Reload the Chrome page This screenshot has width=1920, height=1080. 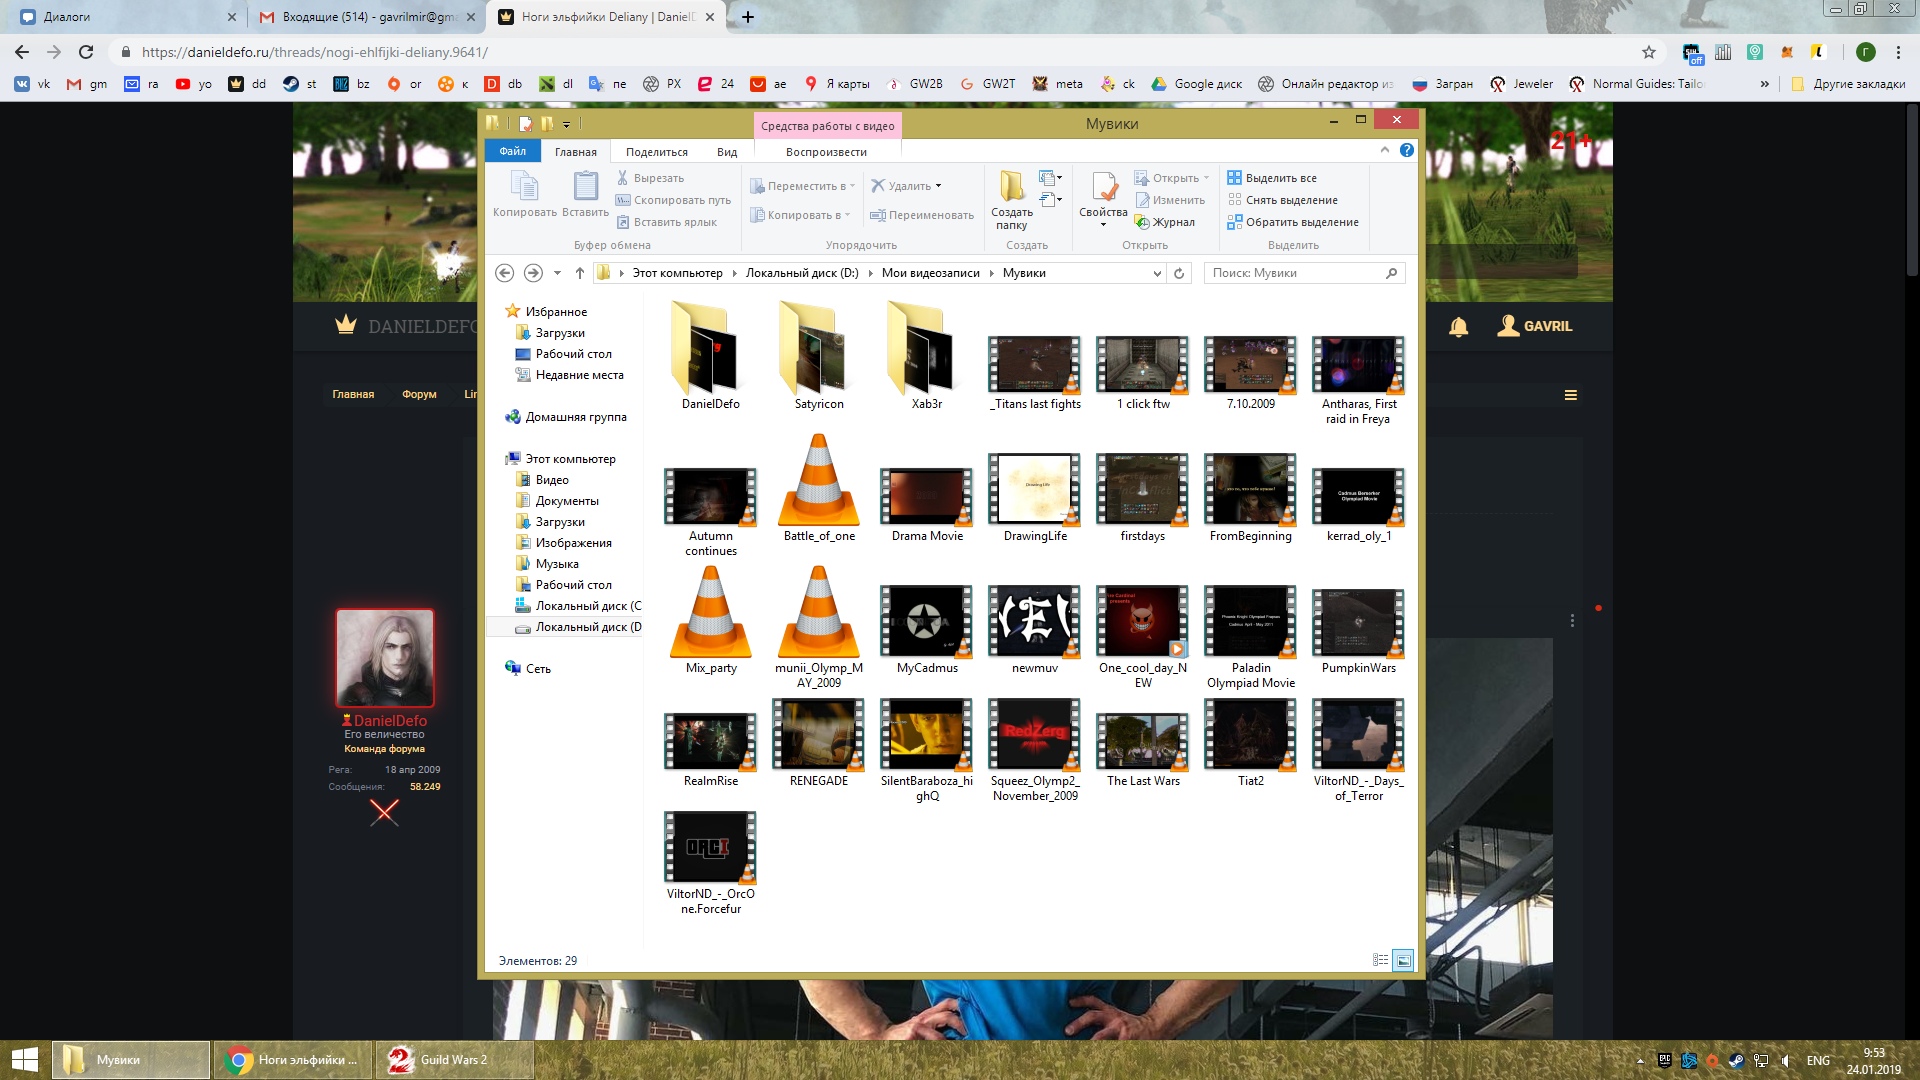[86, 52]
